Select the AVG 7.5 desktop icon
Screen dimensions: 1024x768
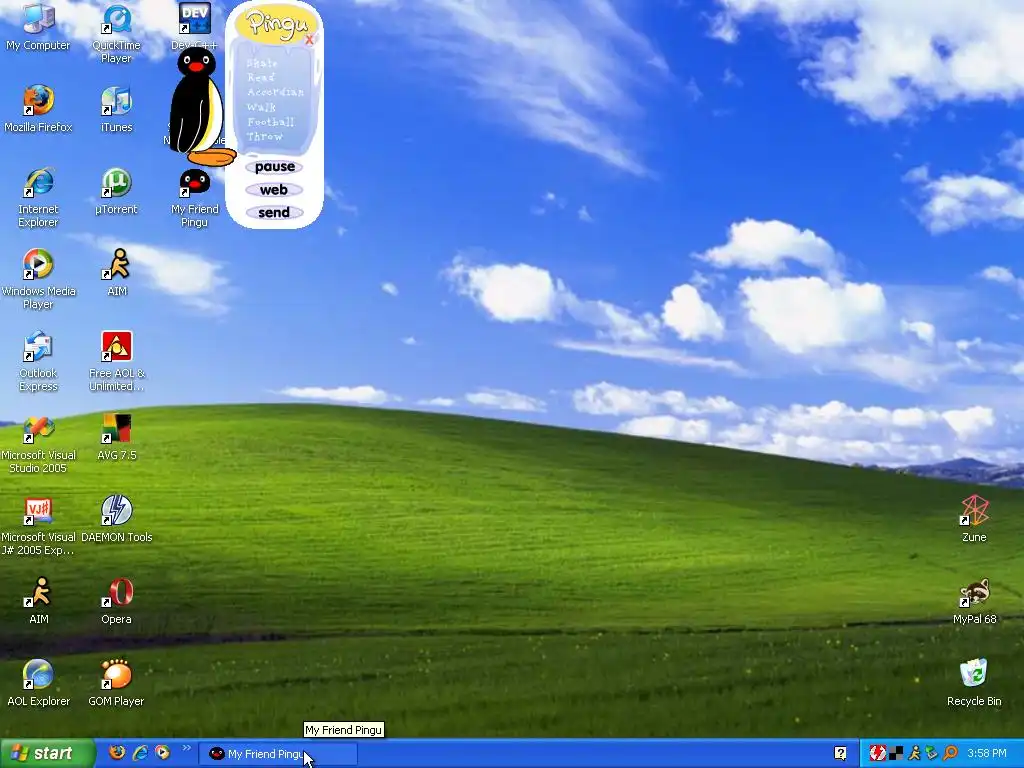[117, 436]
